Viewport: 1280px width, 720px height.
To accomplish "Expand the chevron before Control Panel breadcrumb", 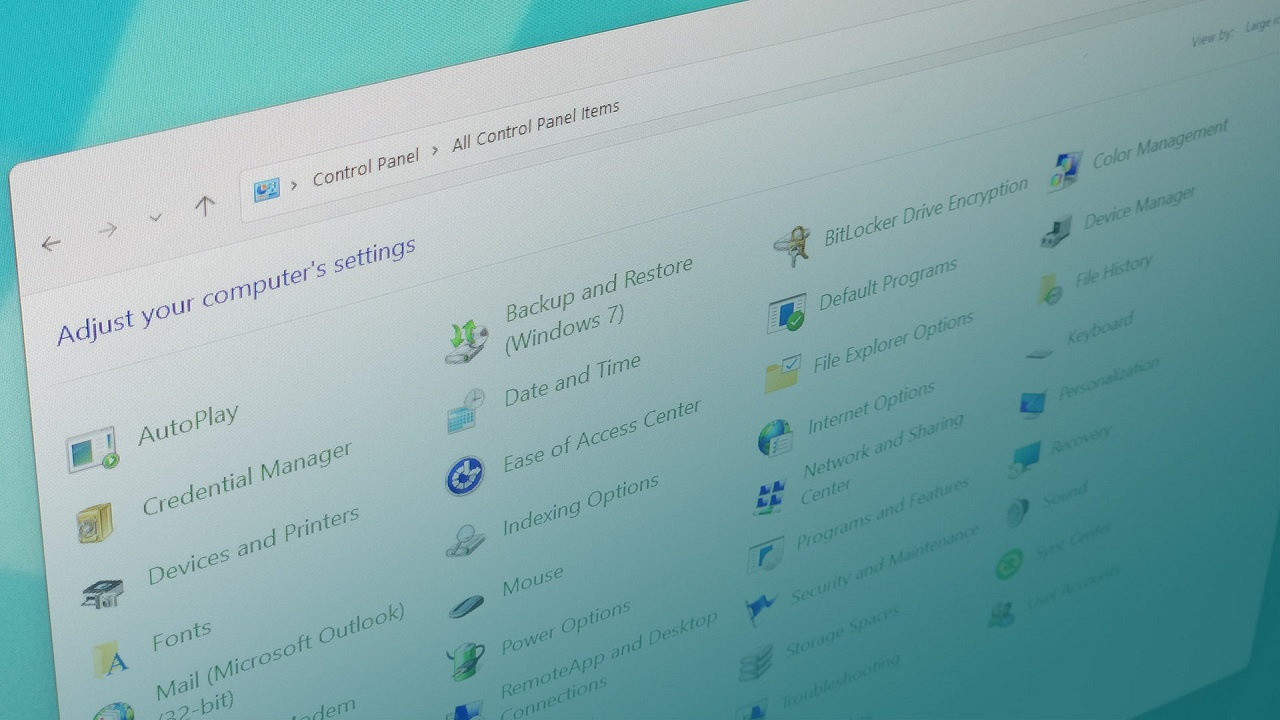I will [x=294, y=184].
